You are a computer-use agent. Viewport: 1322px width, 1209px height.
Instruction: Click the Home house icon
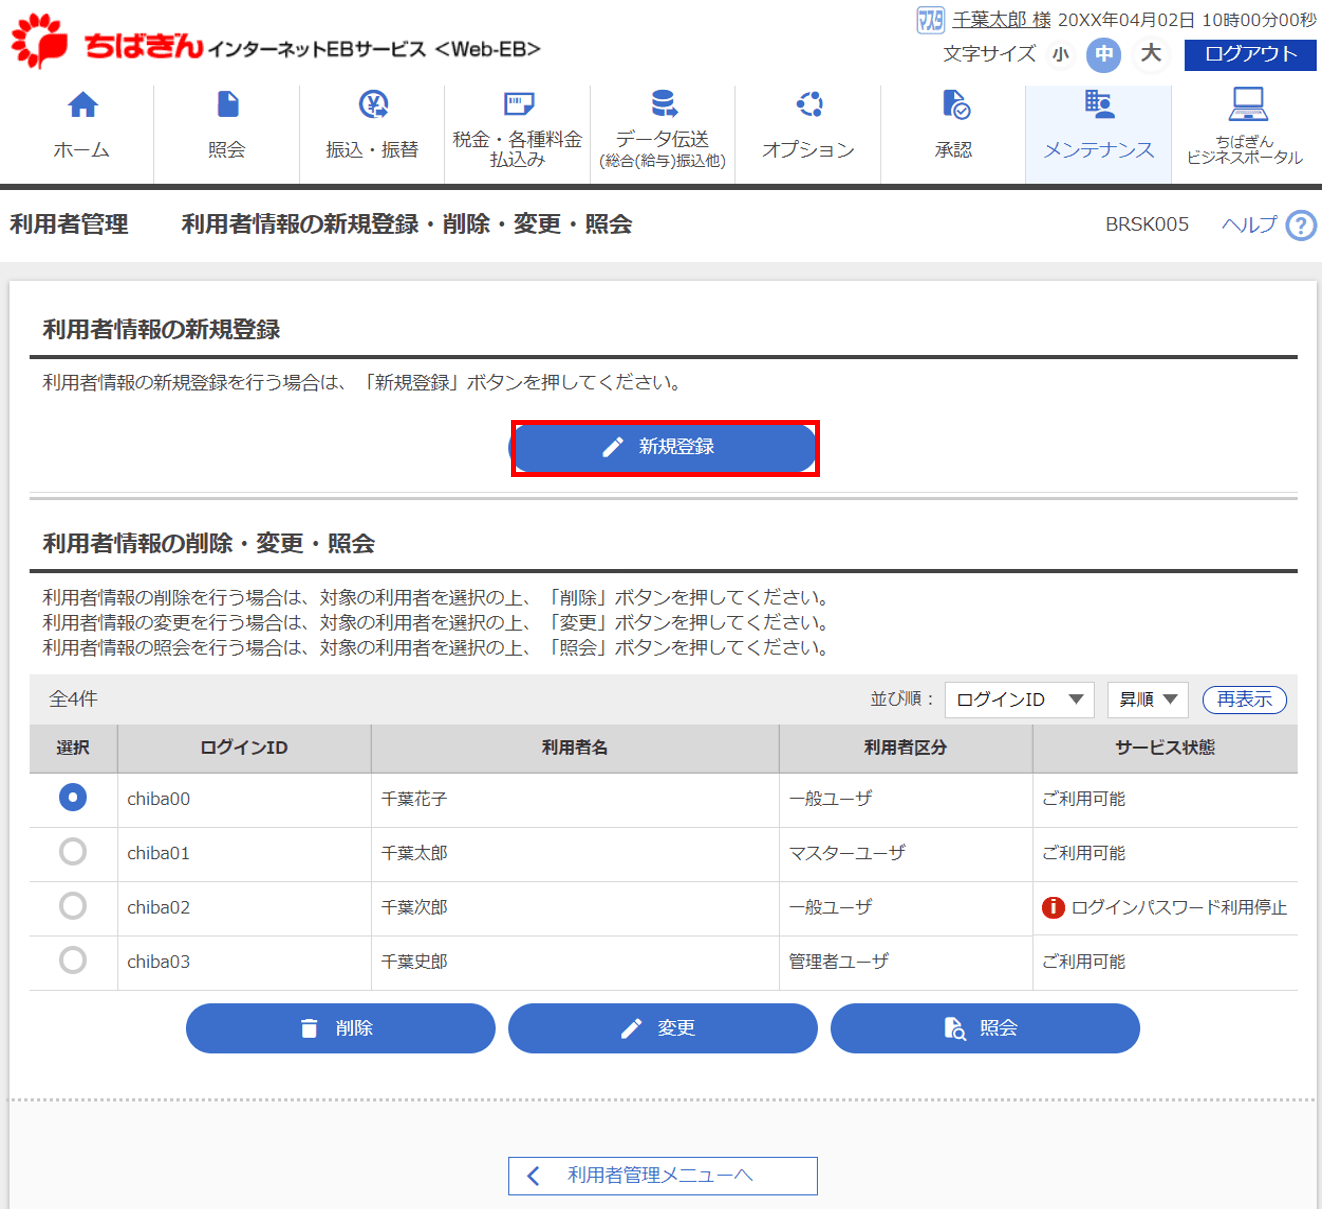[82, 105]
